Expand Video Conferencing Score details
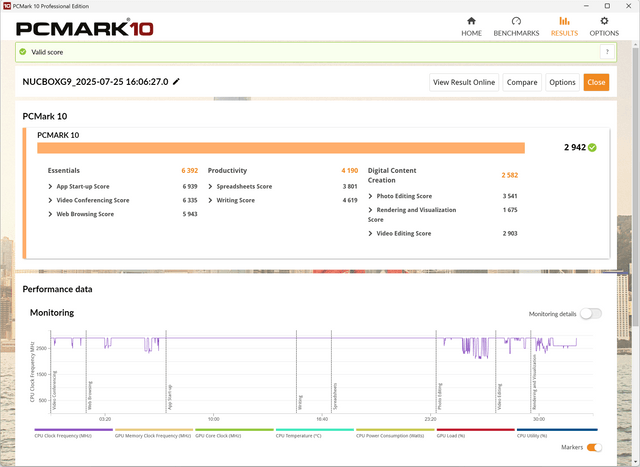 (50, 200)
